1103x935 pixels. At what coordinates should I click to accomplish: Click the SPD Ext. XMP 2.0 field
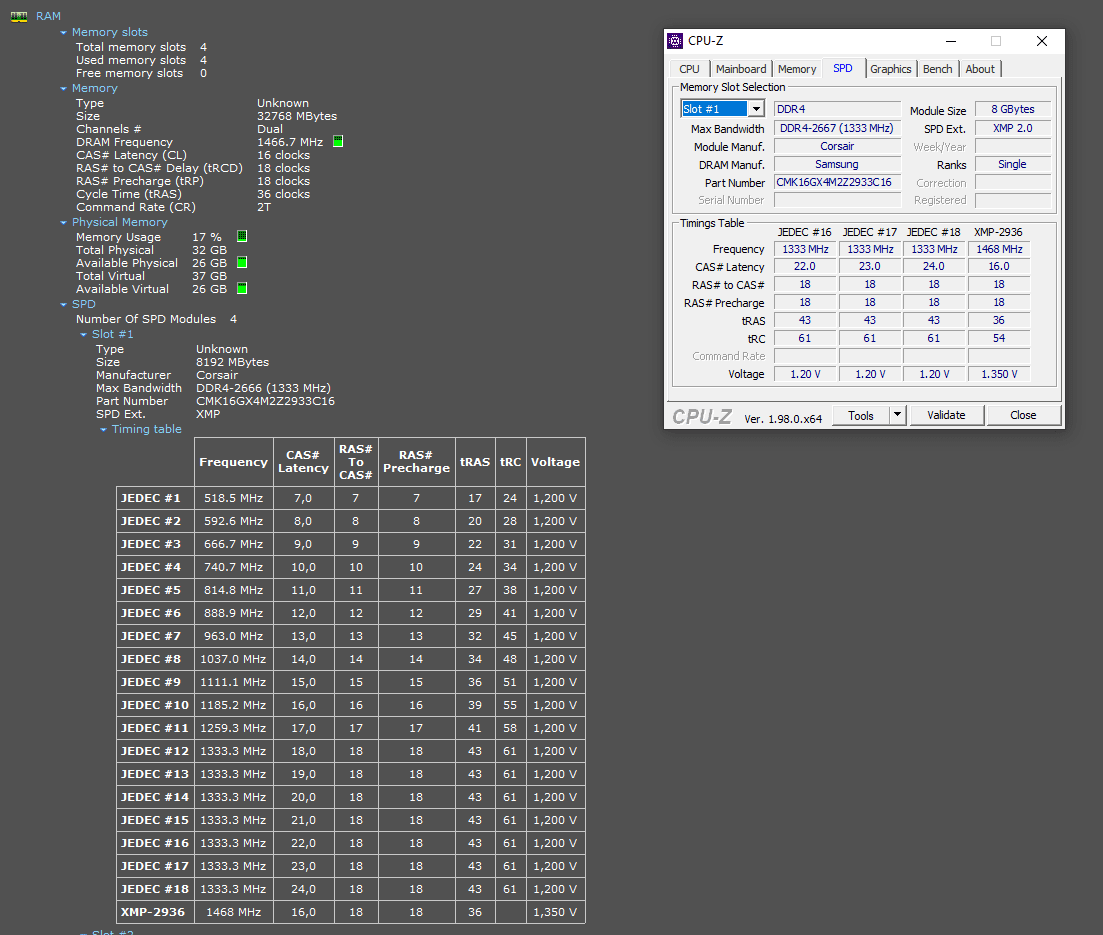click(1013, 128)
